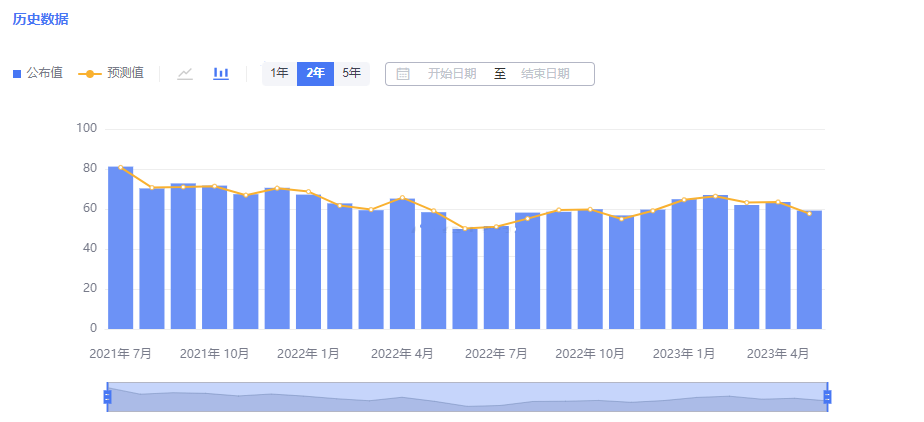The height and width of the screenshot is (422, 924).
Task: Click the 2023年 4月 axis label
Action: [x=778, y=354]
